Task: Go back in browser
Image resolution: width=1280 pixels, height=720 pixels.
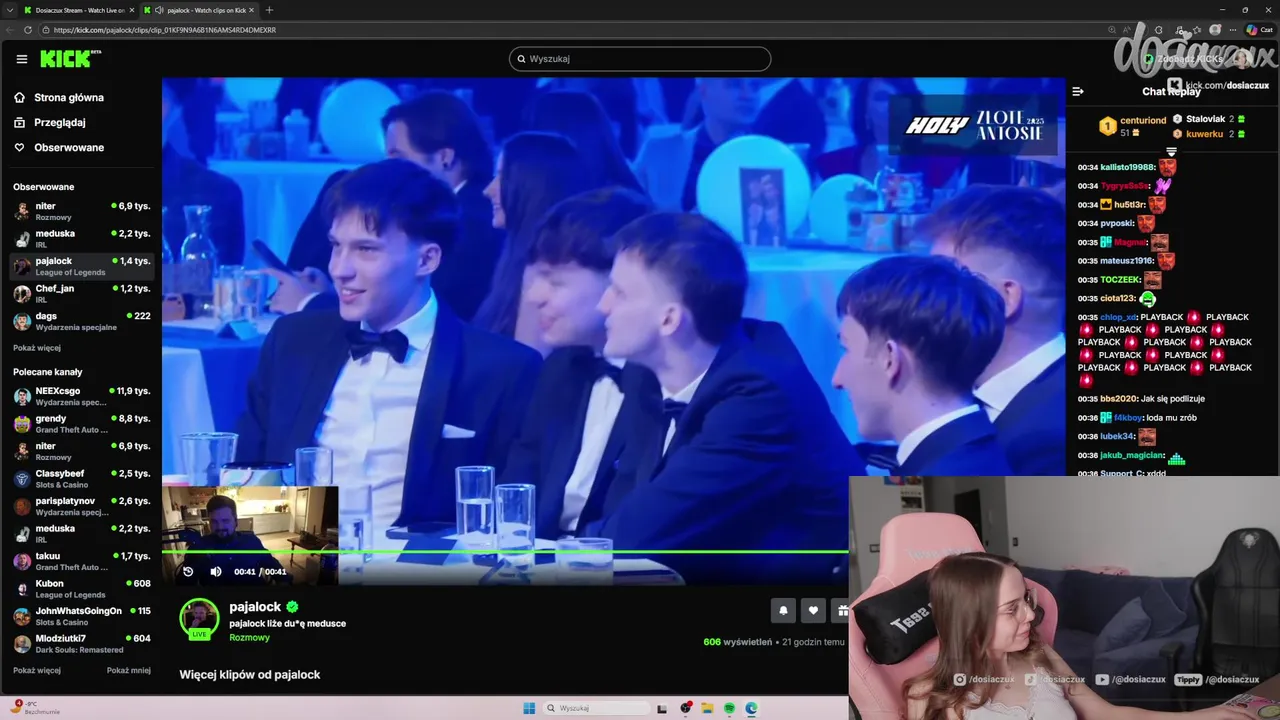Action: [10, 30]
